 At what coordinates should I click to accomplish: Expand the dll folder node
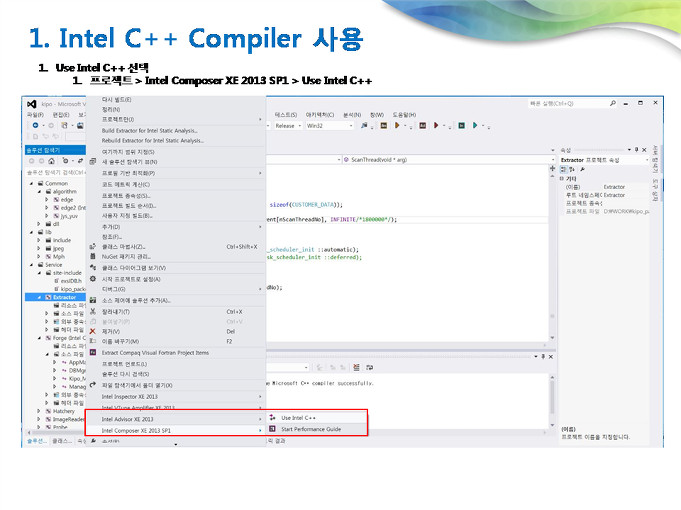click(39, 224)
